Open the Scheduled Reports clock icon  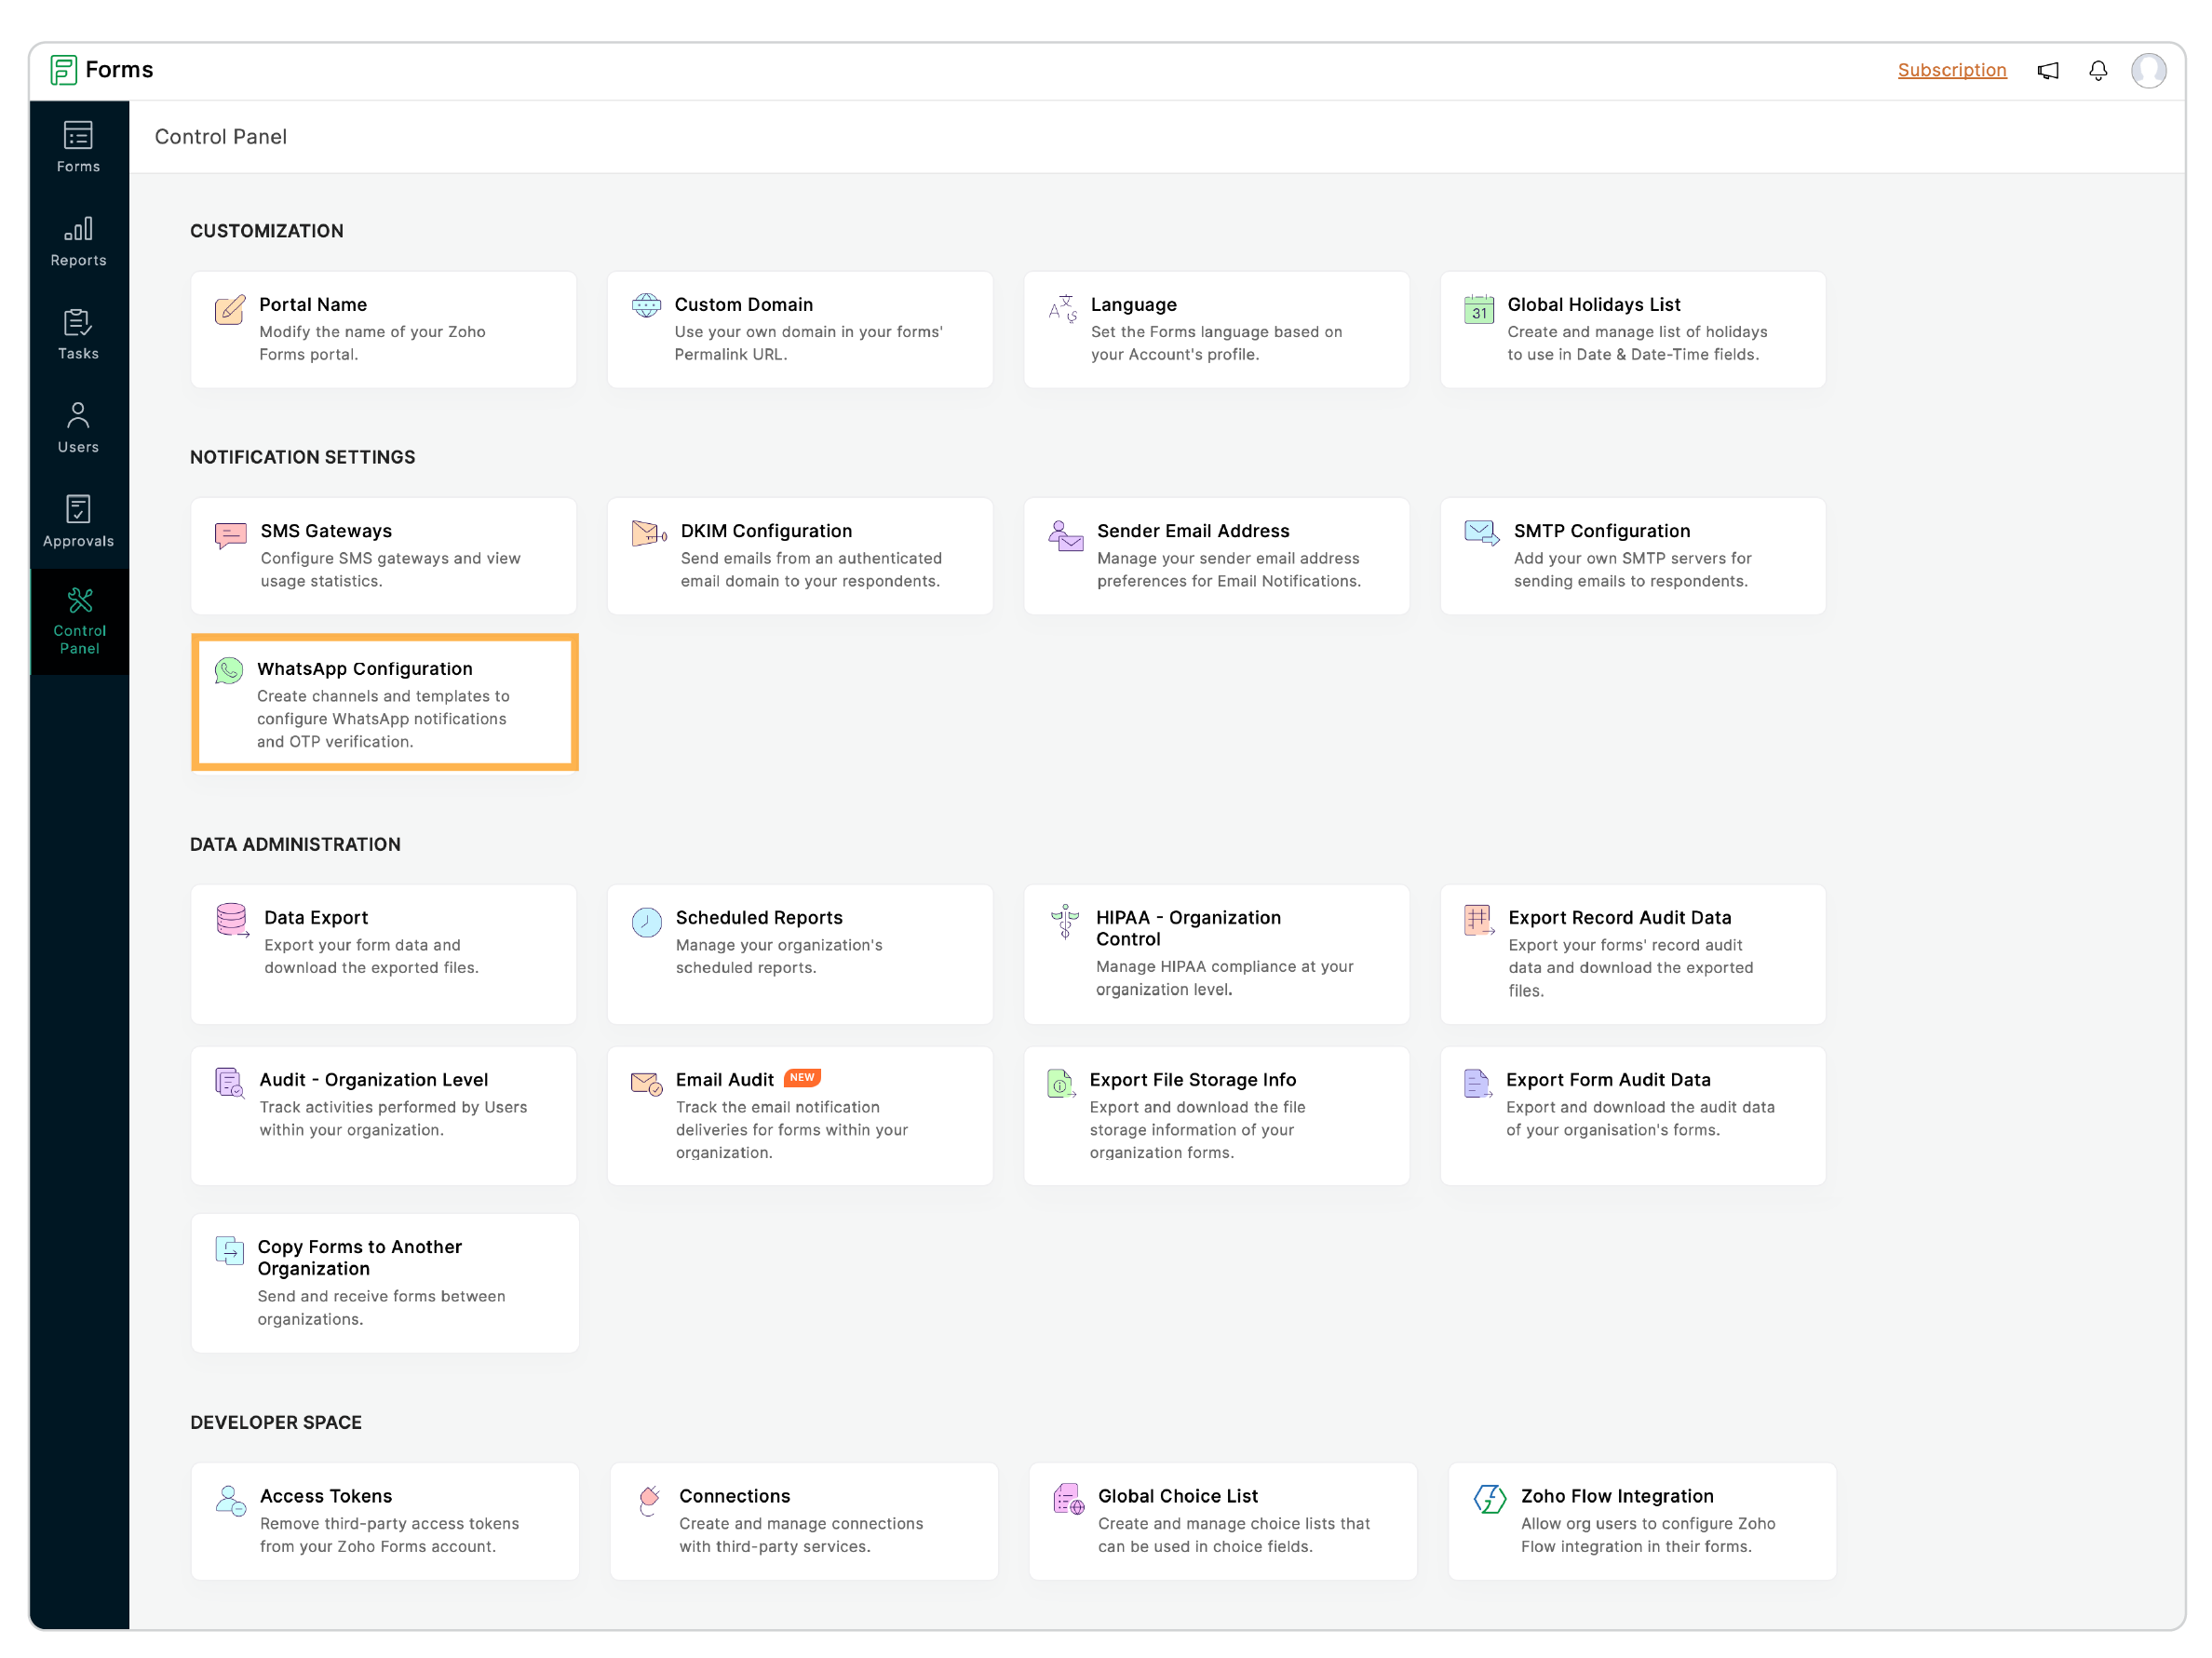pyautogui.click(x=646, y=921)
